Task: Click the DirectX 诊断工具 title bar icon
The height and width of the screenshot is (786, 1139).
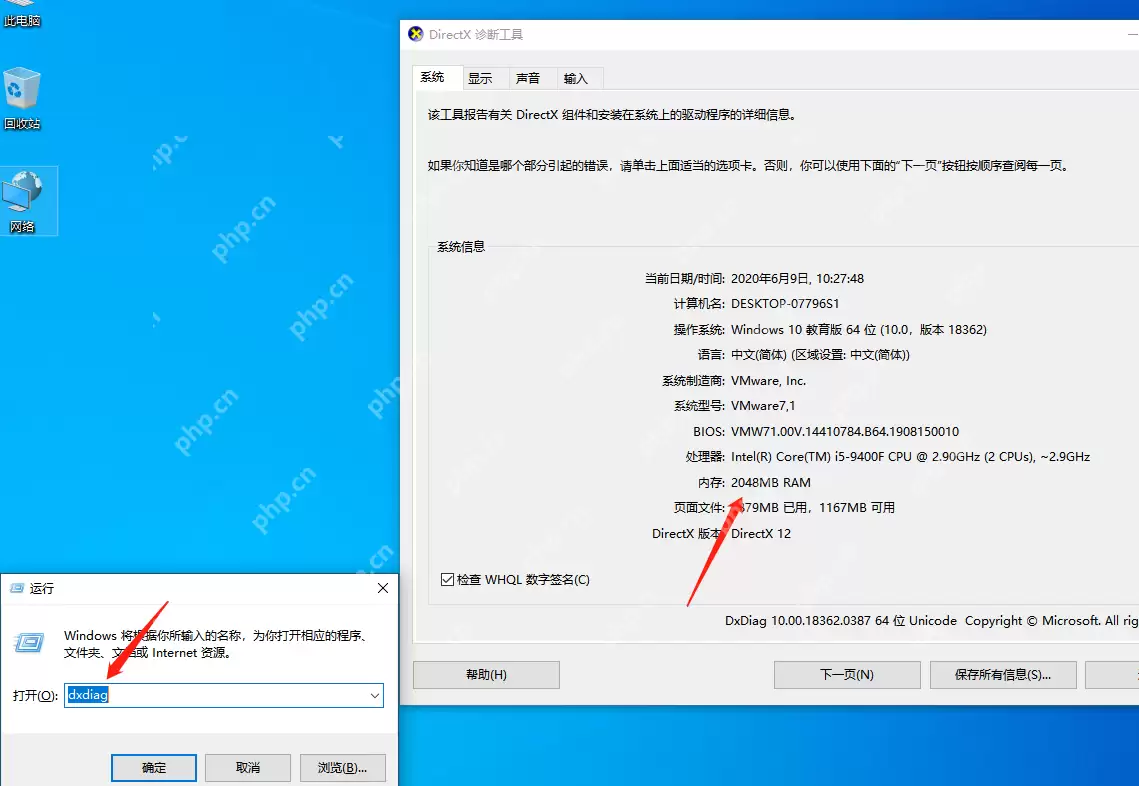Action: (416, 34)
